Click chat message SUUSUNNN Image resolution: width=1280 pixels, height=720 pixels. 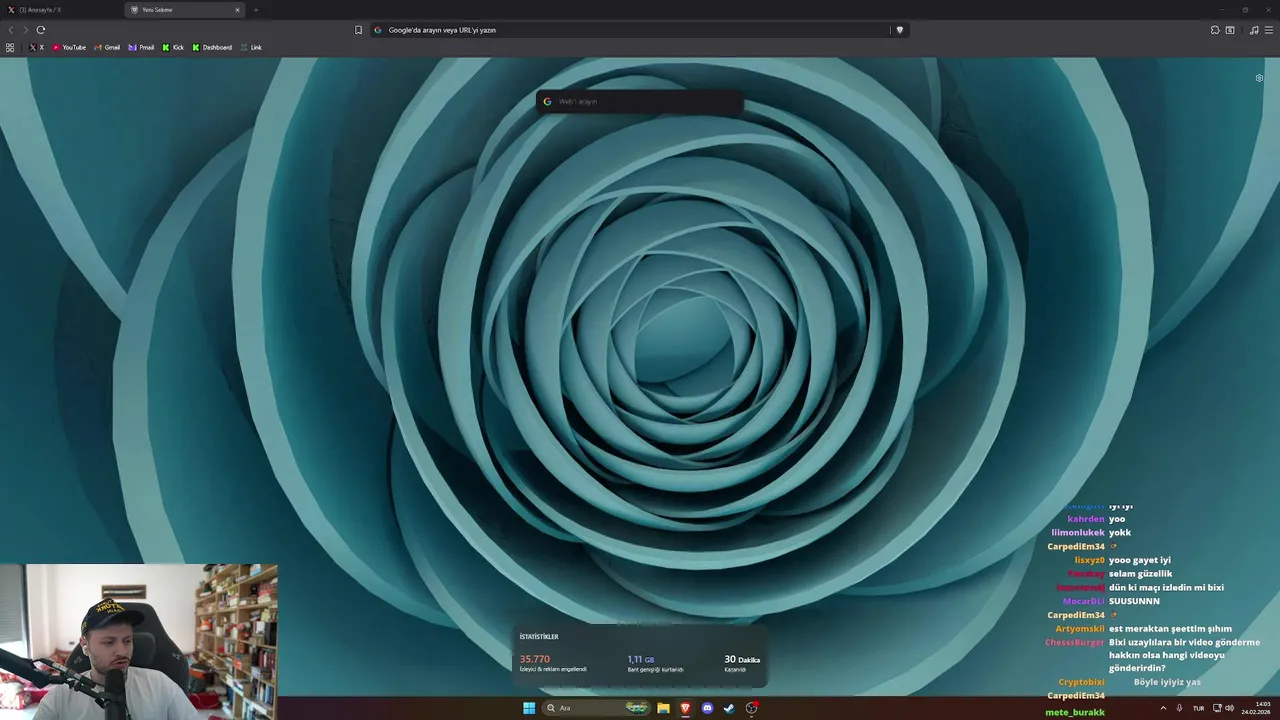tap(1134, 601)
